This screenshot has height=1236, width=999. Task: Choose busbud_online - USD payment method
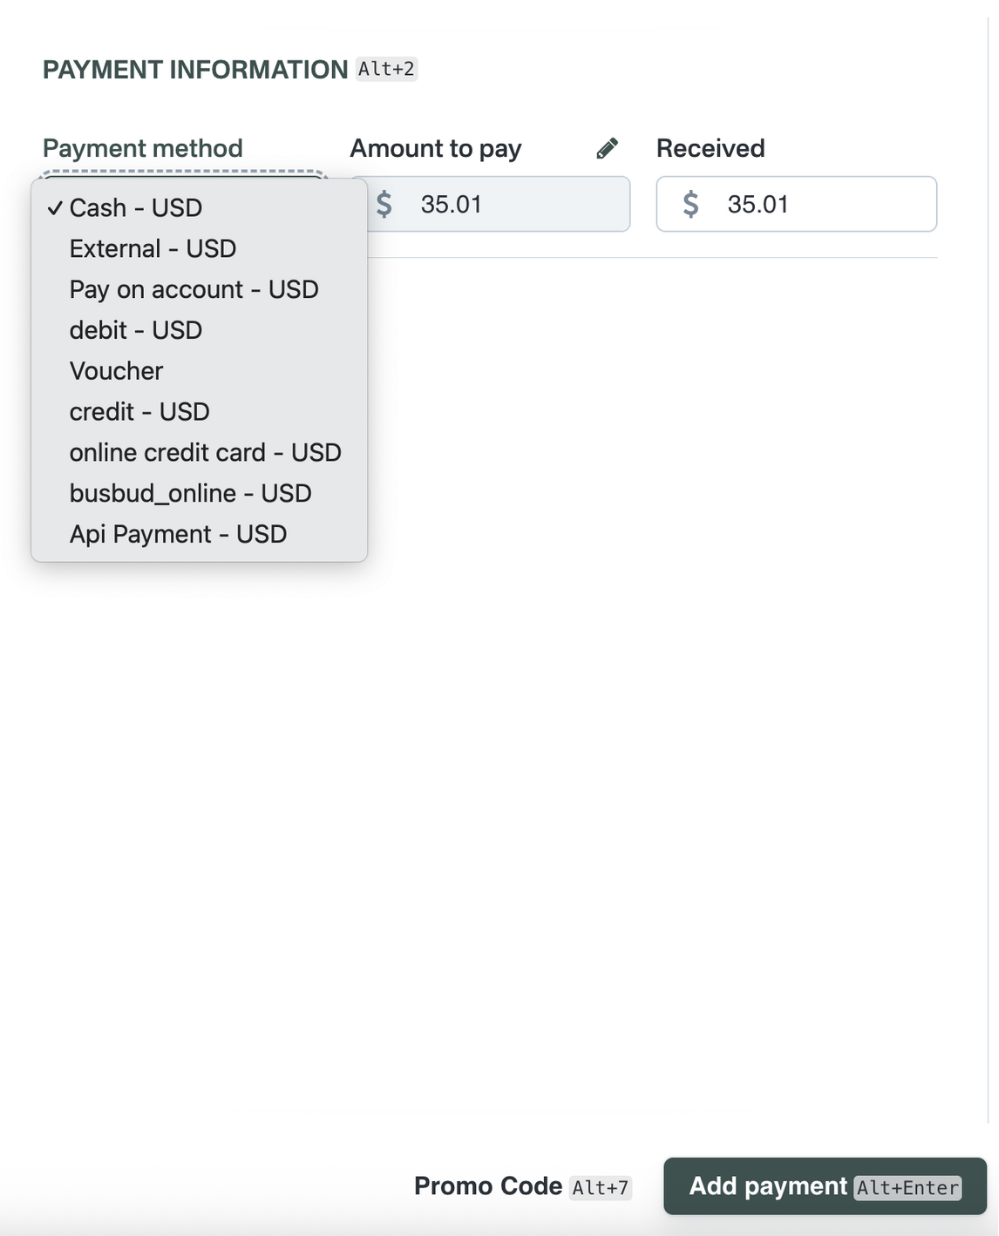tap(190, 493)
